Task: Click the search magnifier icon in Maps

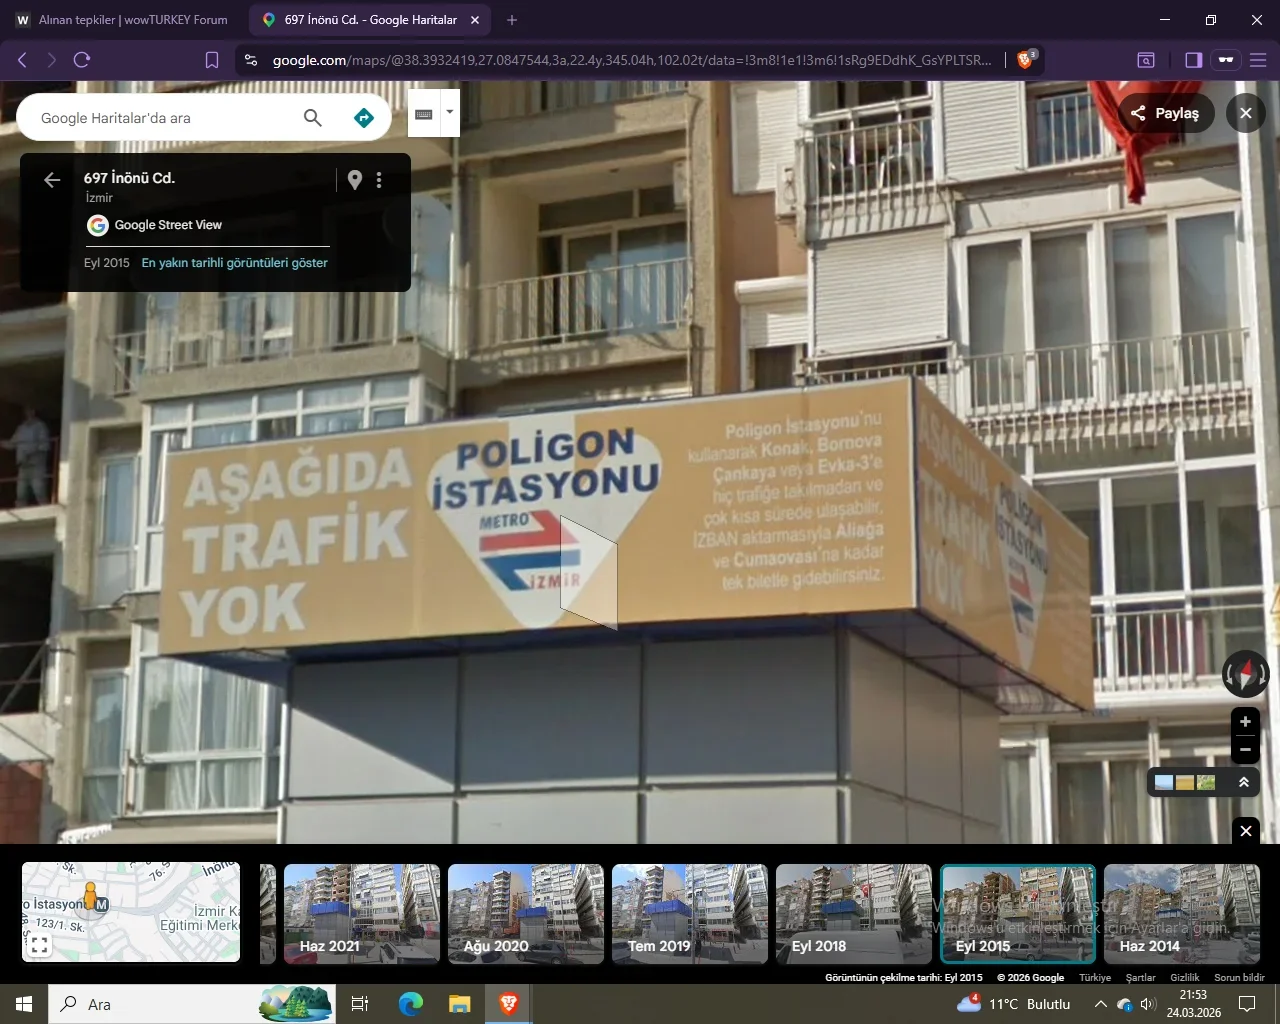Action: [313, 118]
